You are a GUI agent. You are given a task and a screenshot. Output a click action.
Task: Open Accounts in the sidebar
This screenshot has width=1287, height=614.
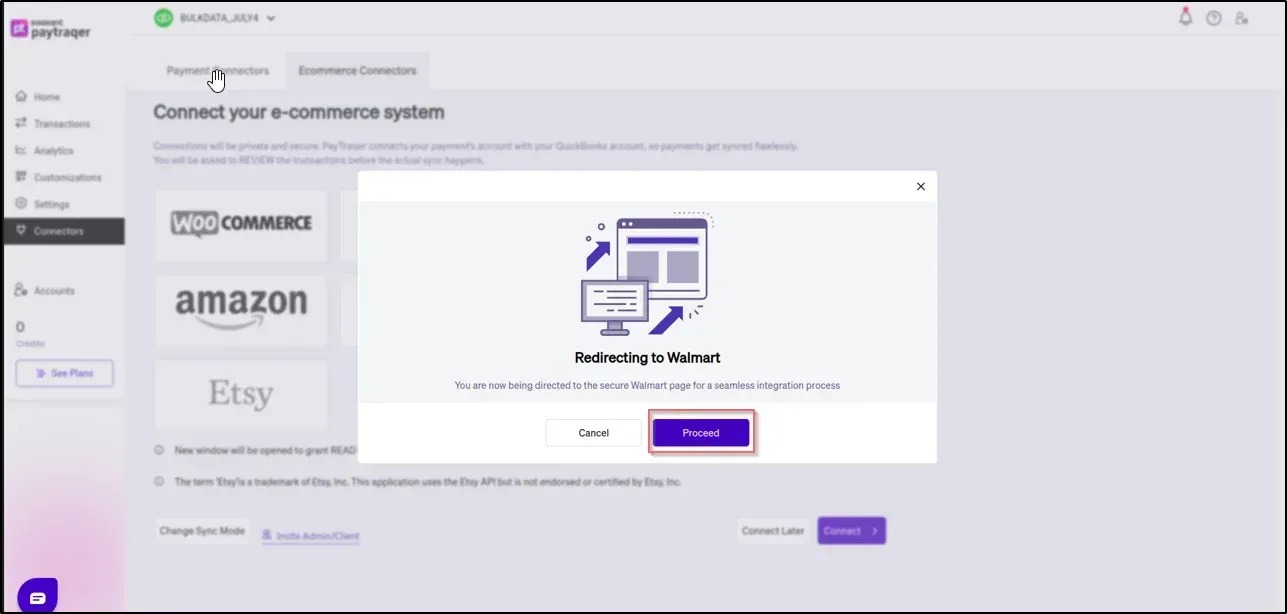[54, 291]
